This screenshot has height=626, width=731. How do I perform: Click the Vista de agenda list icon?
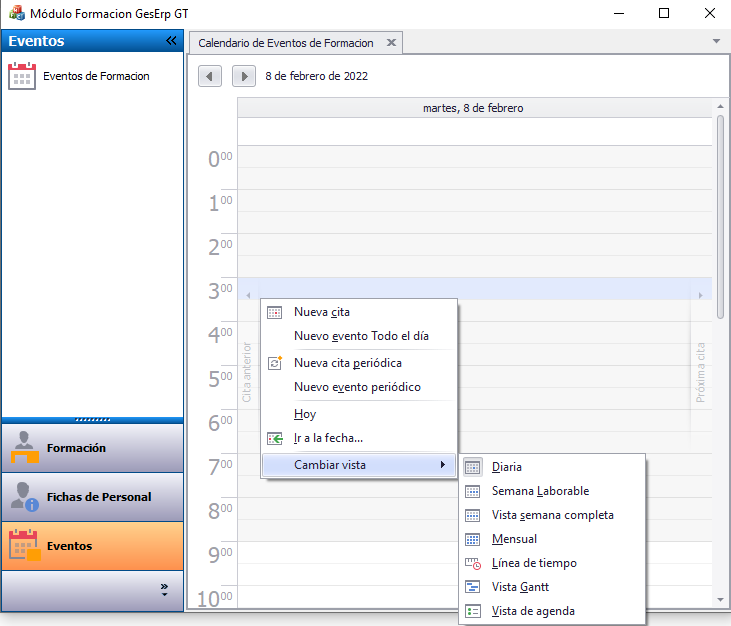coord(473,611)
